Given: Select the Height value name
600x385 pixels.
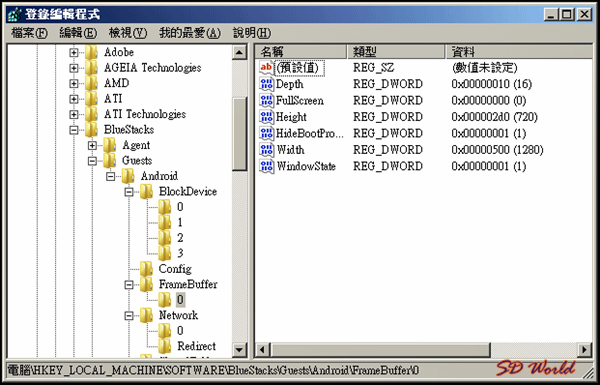Looking at the screenshot, I should 291,117.
